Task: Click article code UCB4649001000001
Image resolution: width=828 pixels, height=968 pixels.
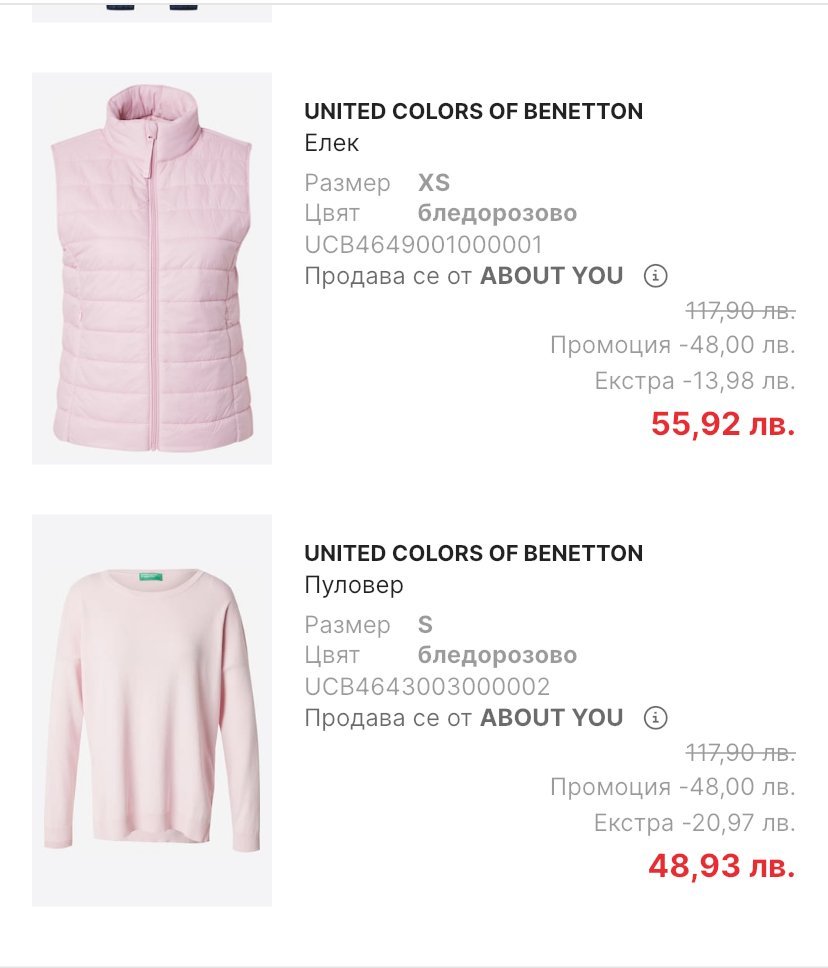Action: pos(423,245)
